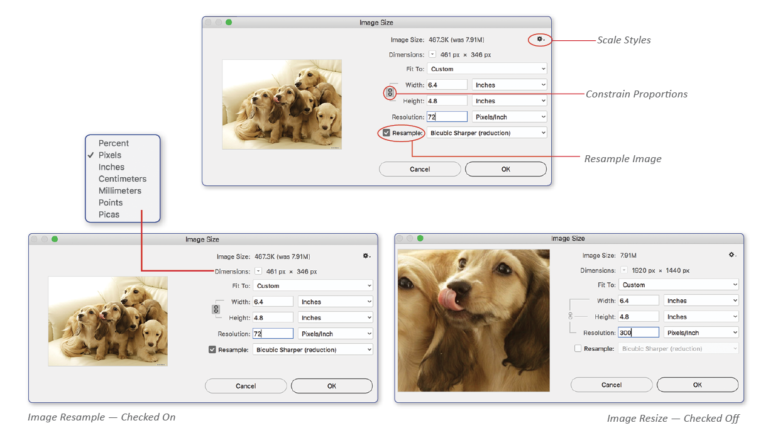
Task: Open Pixels/Inch dropdown in bottom-left dialog
Action: click(336, 333)
